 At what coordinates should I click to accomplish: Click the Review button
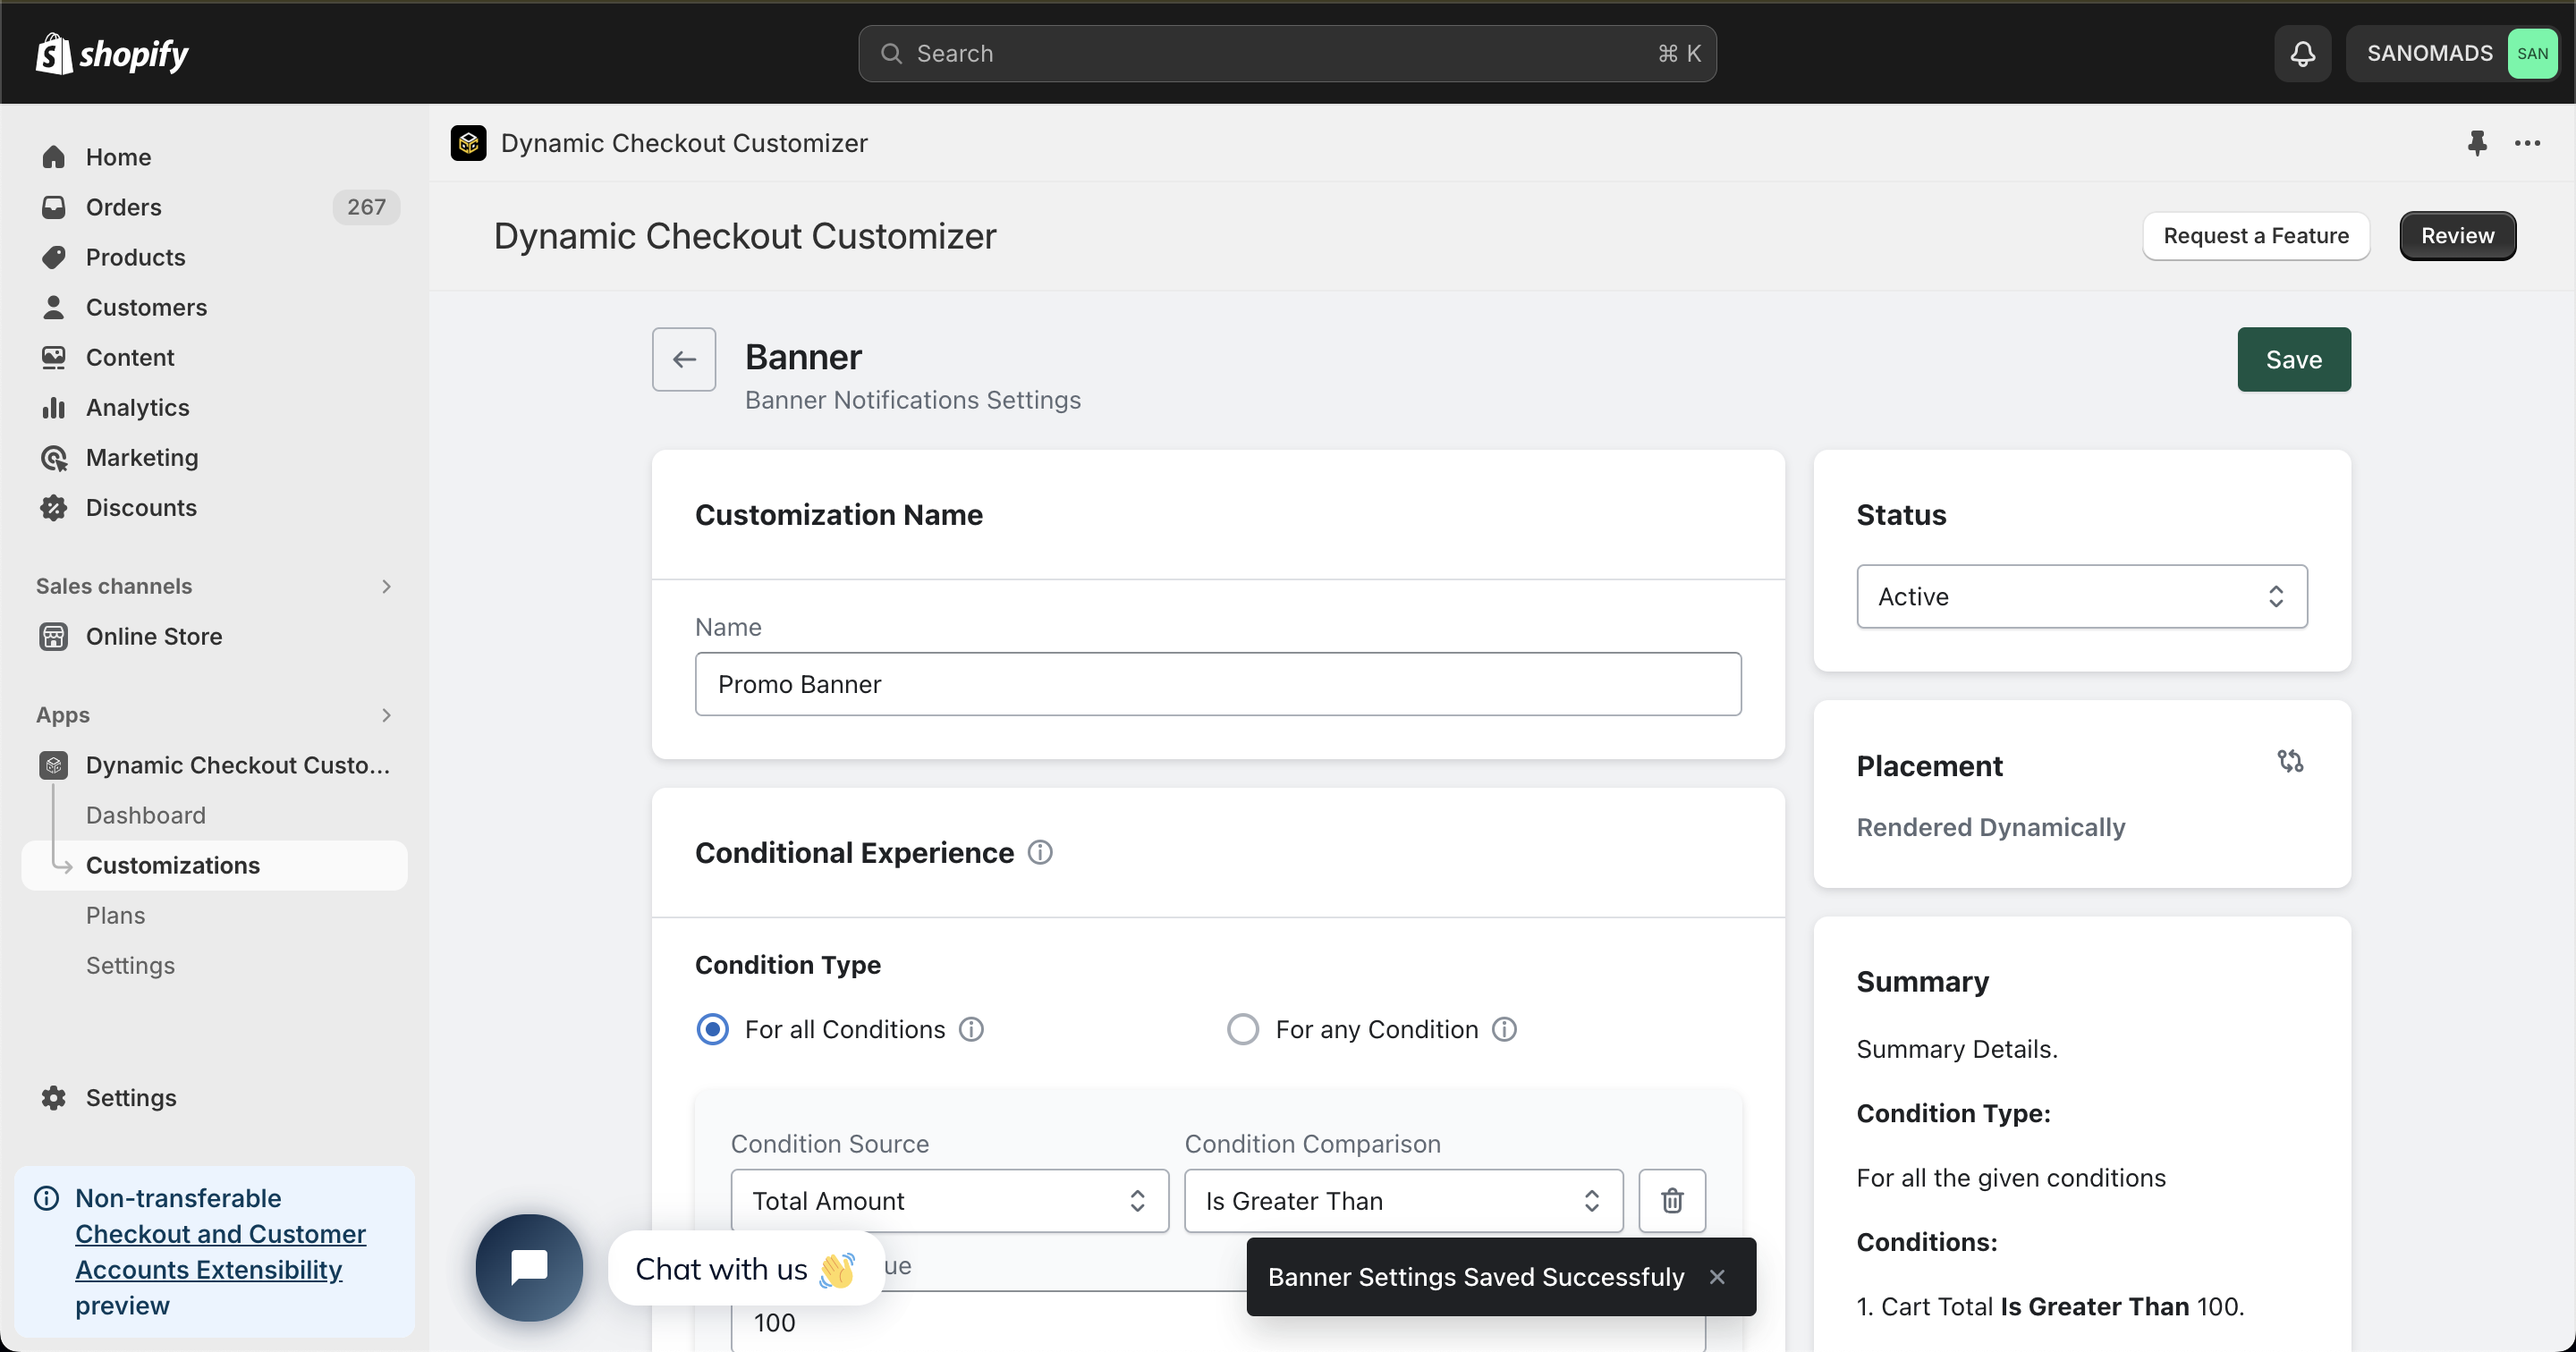point(2456,235)
